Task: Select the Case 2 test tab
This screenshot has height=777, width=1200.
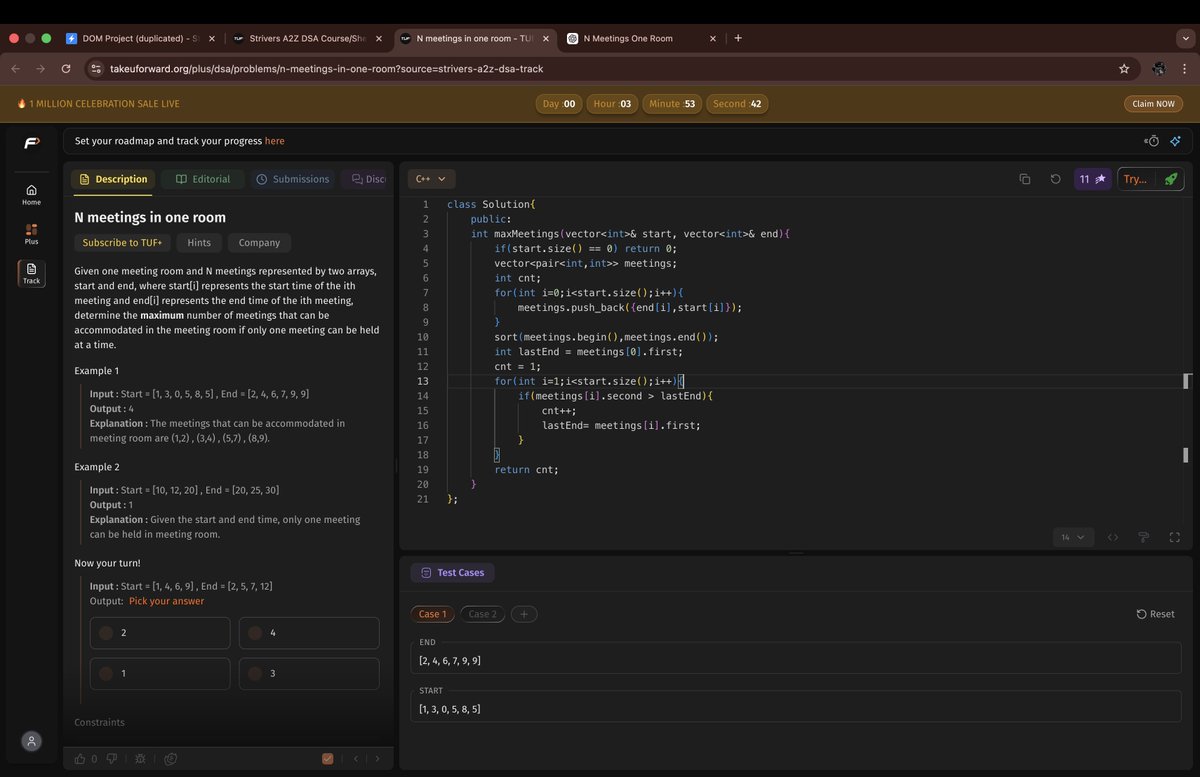Action: tap(483, 614)
